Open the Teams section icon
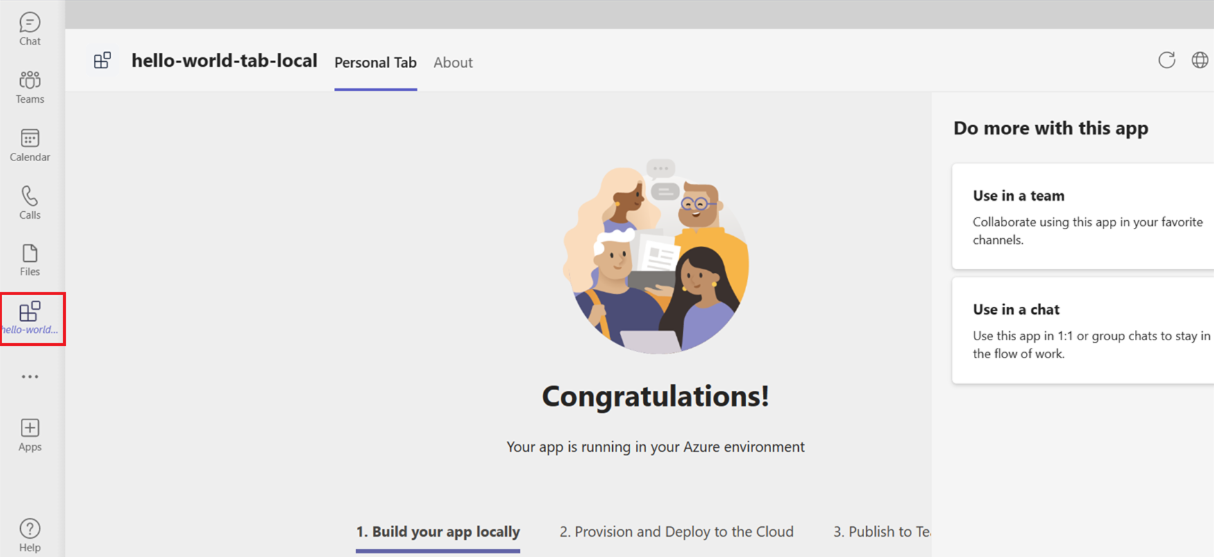The width and height of the screenshot is (1214, 557). coord(30,86)
